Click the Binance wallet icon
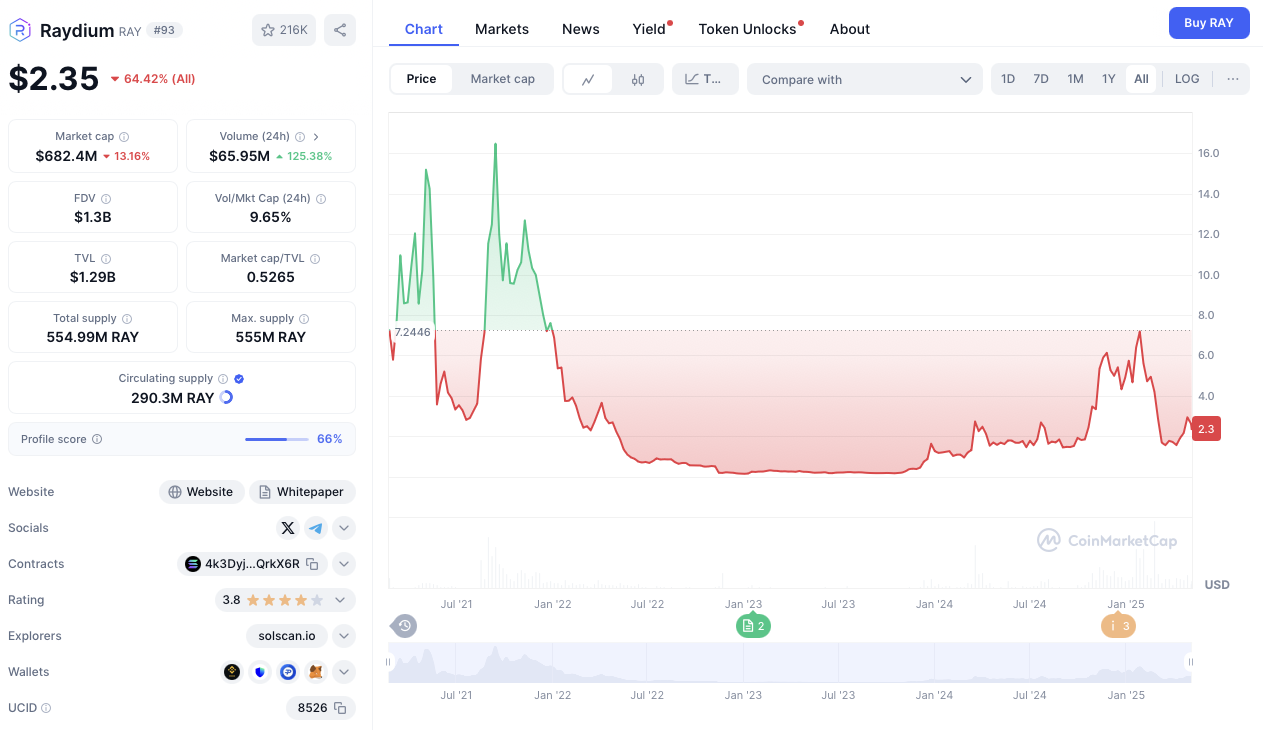Viewport: 1263px width, 730px height. [x=232, y=672]
